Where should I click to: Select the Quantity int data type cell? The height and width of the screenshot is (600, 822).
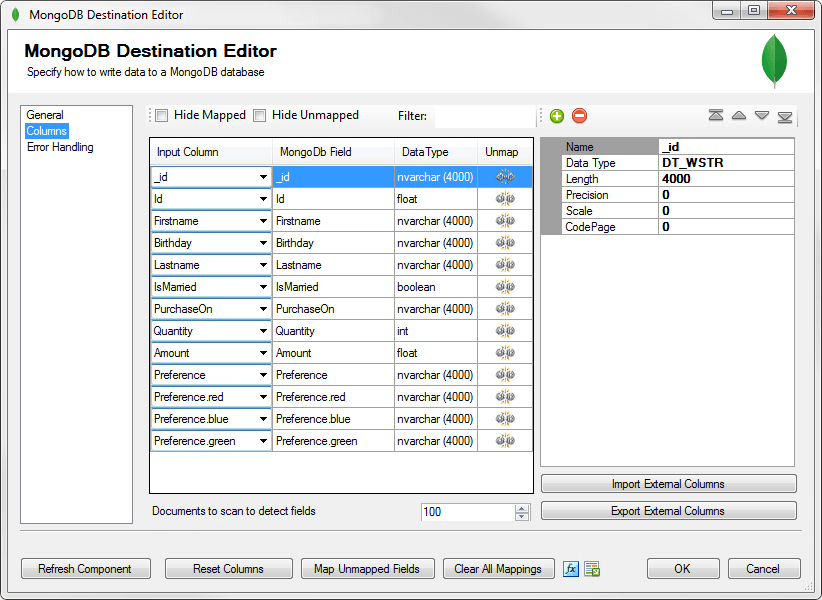point(436,331)
